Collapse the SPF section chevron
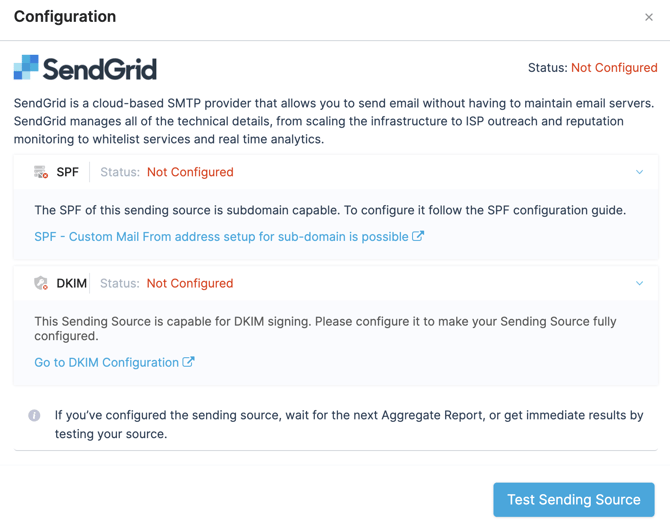 [x=639, y=172]
